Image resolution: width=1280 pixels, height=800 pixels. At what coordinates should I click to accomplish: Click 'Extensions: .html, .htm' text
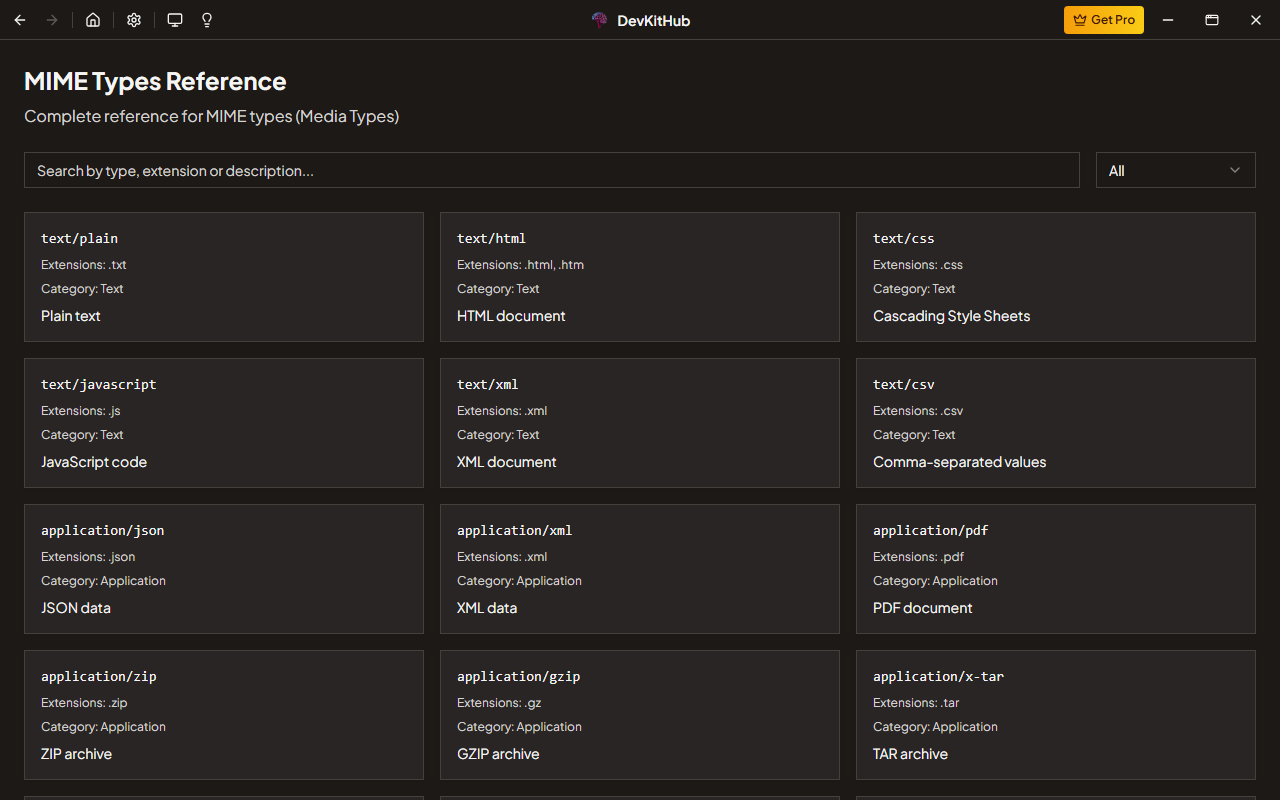[x=520, y=265]
